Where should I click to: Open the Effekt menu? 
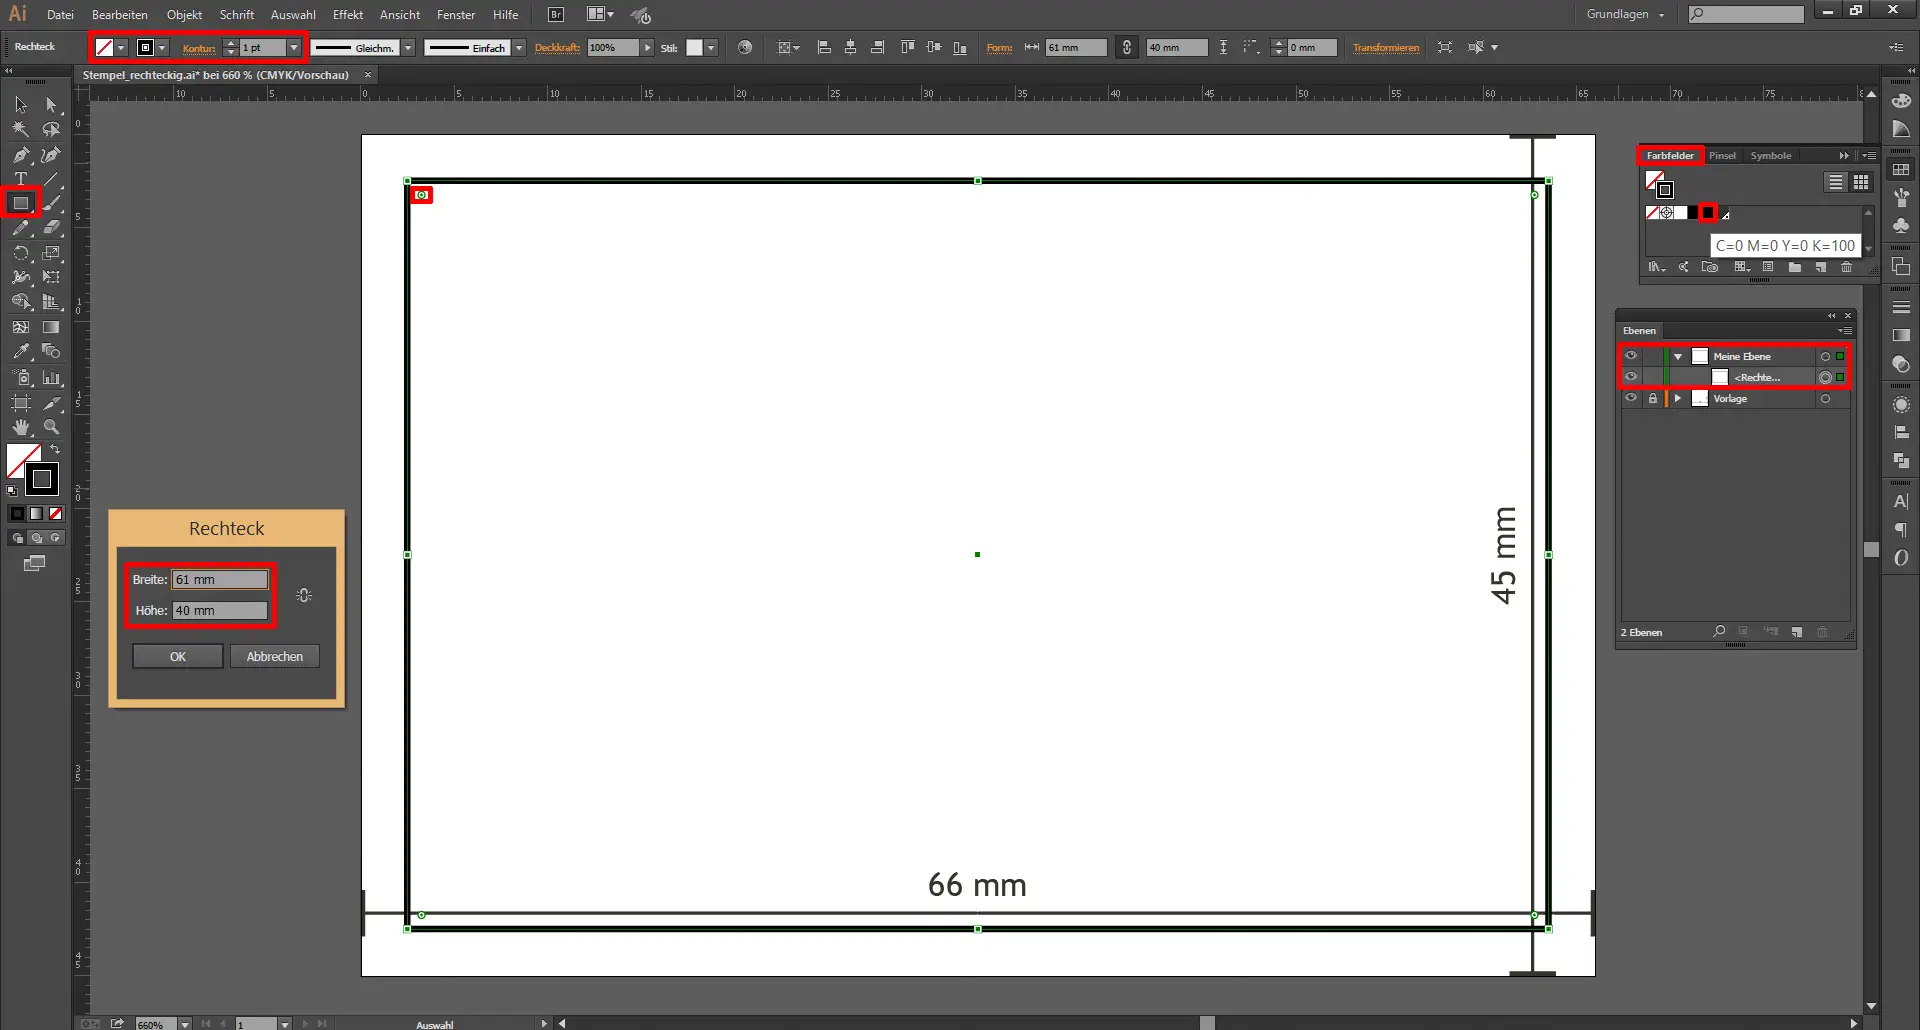347,15
